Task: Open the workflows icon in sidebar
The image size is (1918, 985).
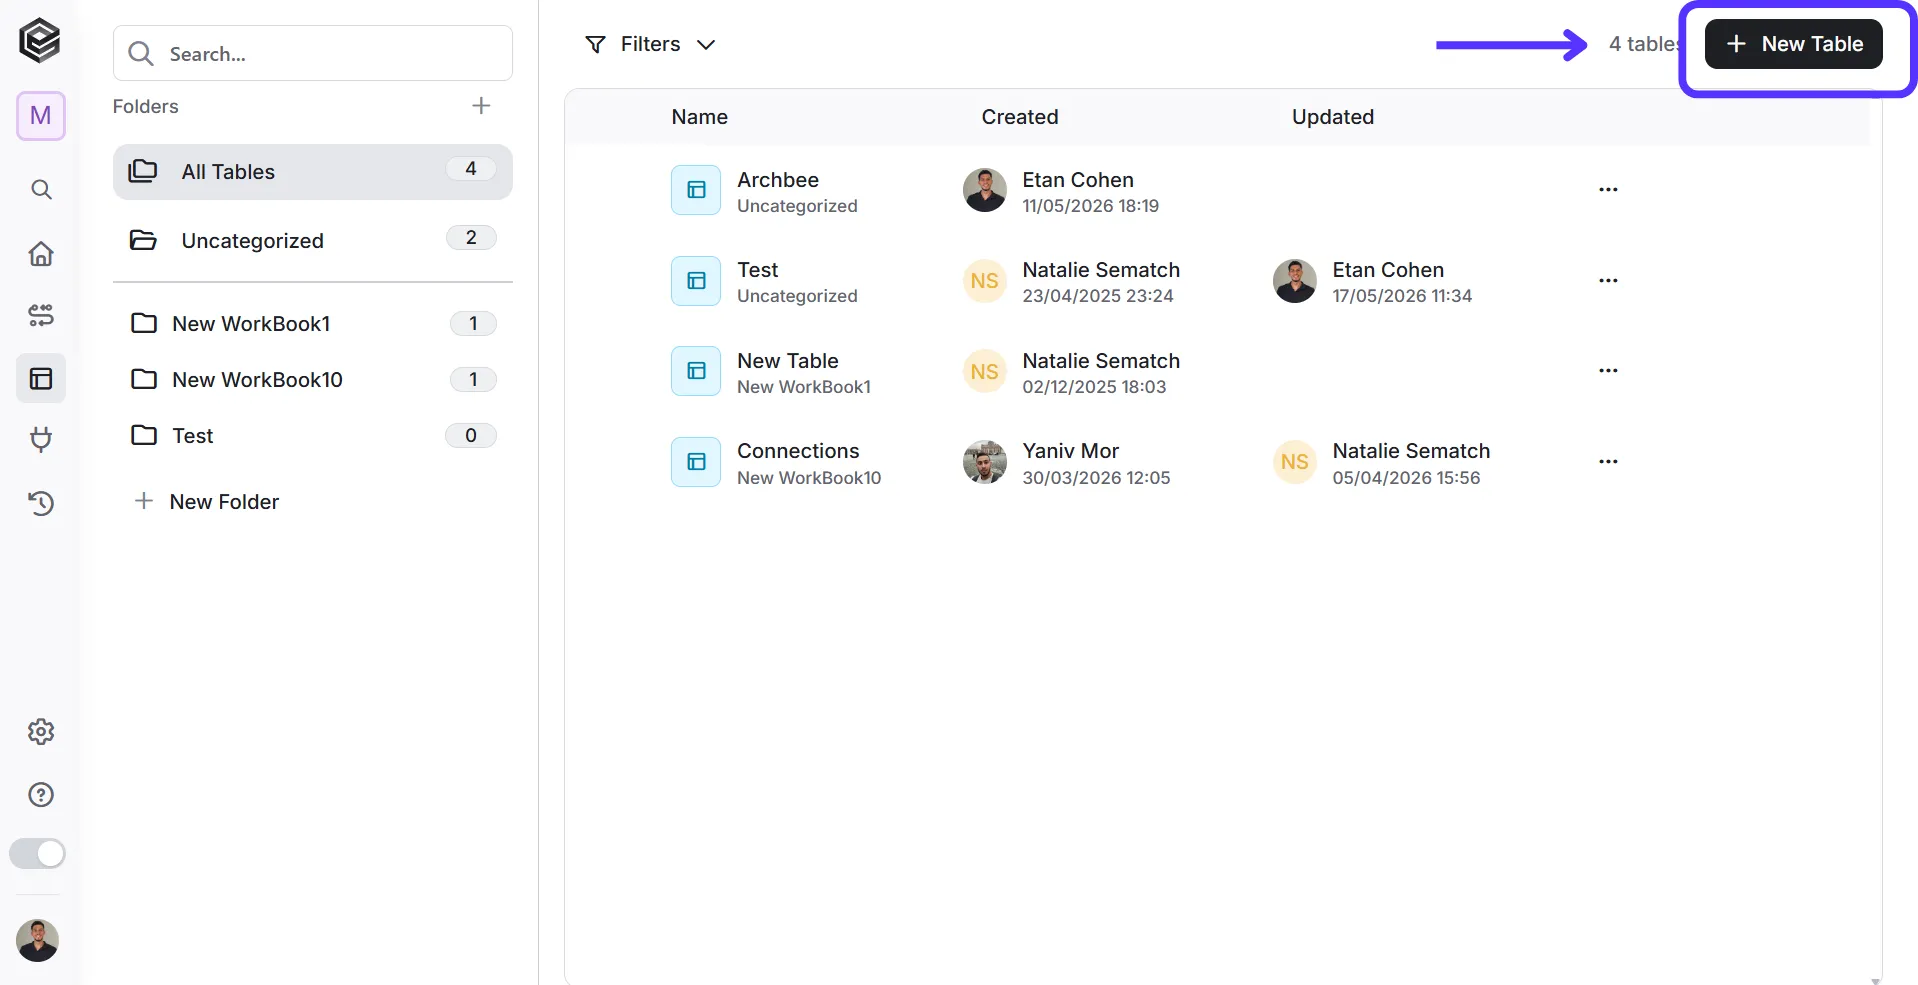Action: coord(41,315)
